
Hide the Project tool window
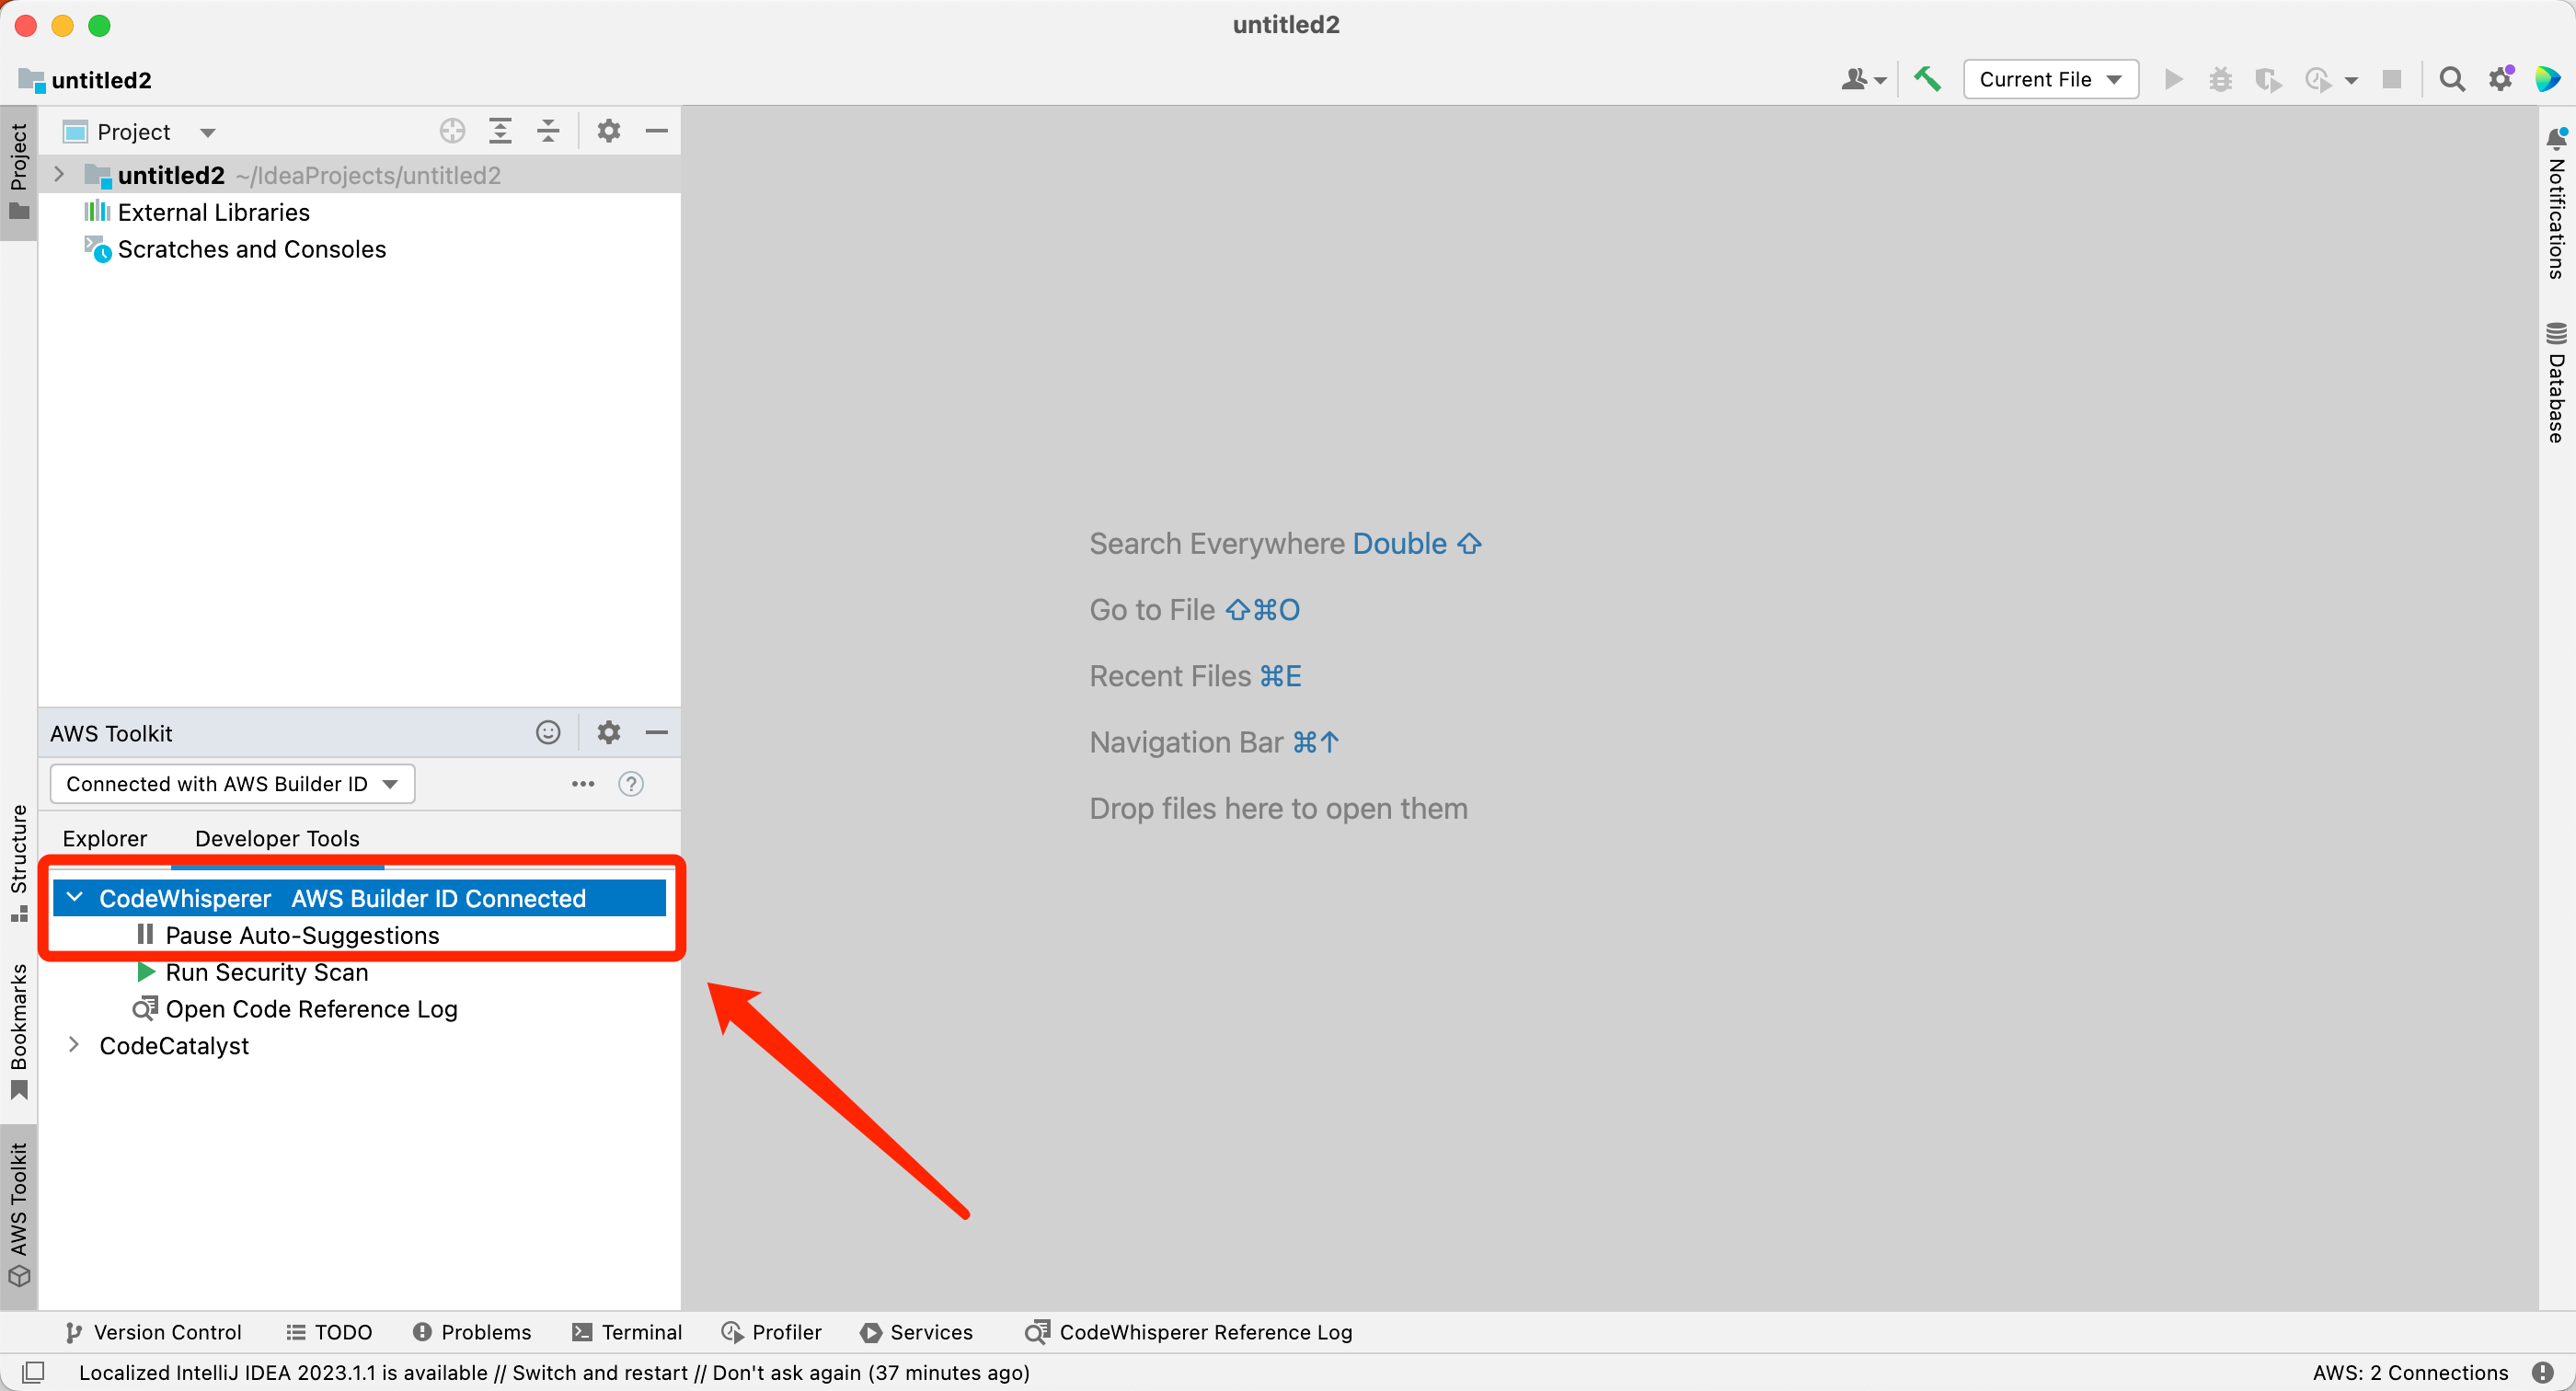(656, 131)
